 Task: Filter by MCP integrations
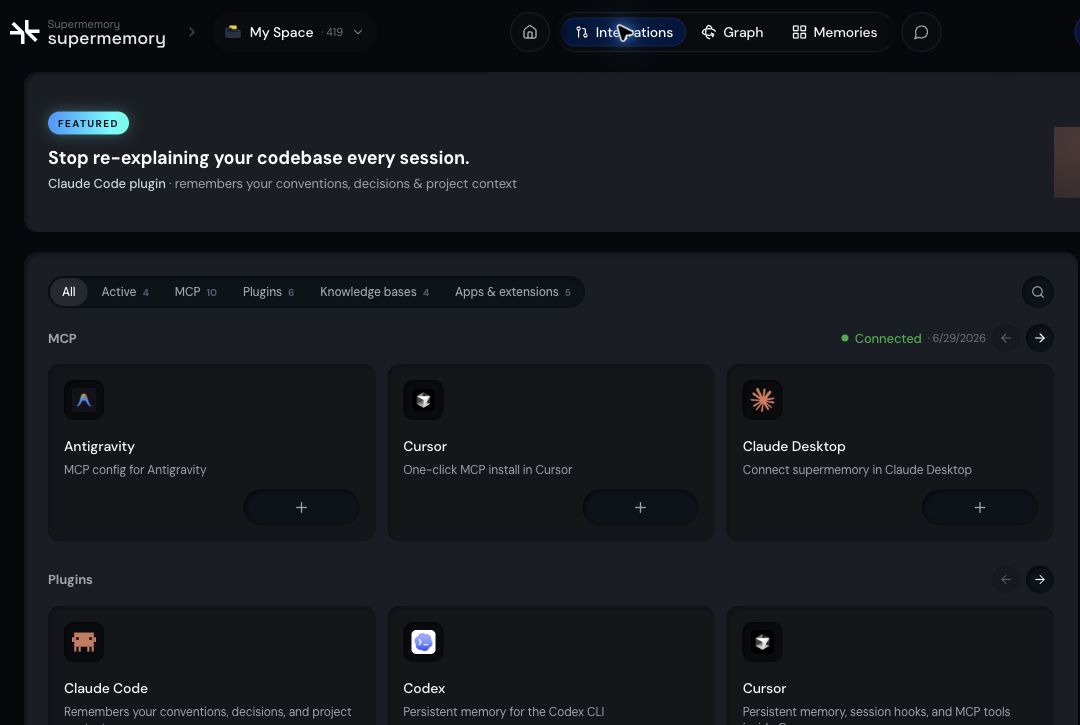196,292
